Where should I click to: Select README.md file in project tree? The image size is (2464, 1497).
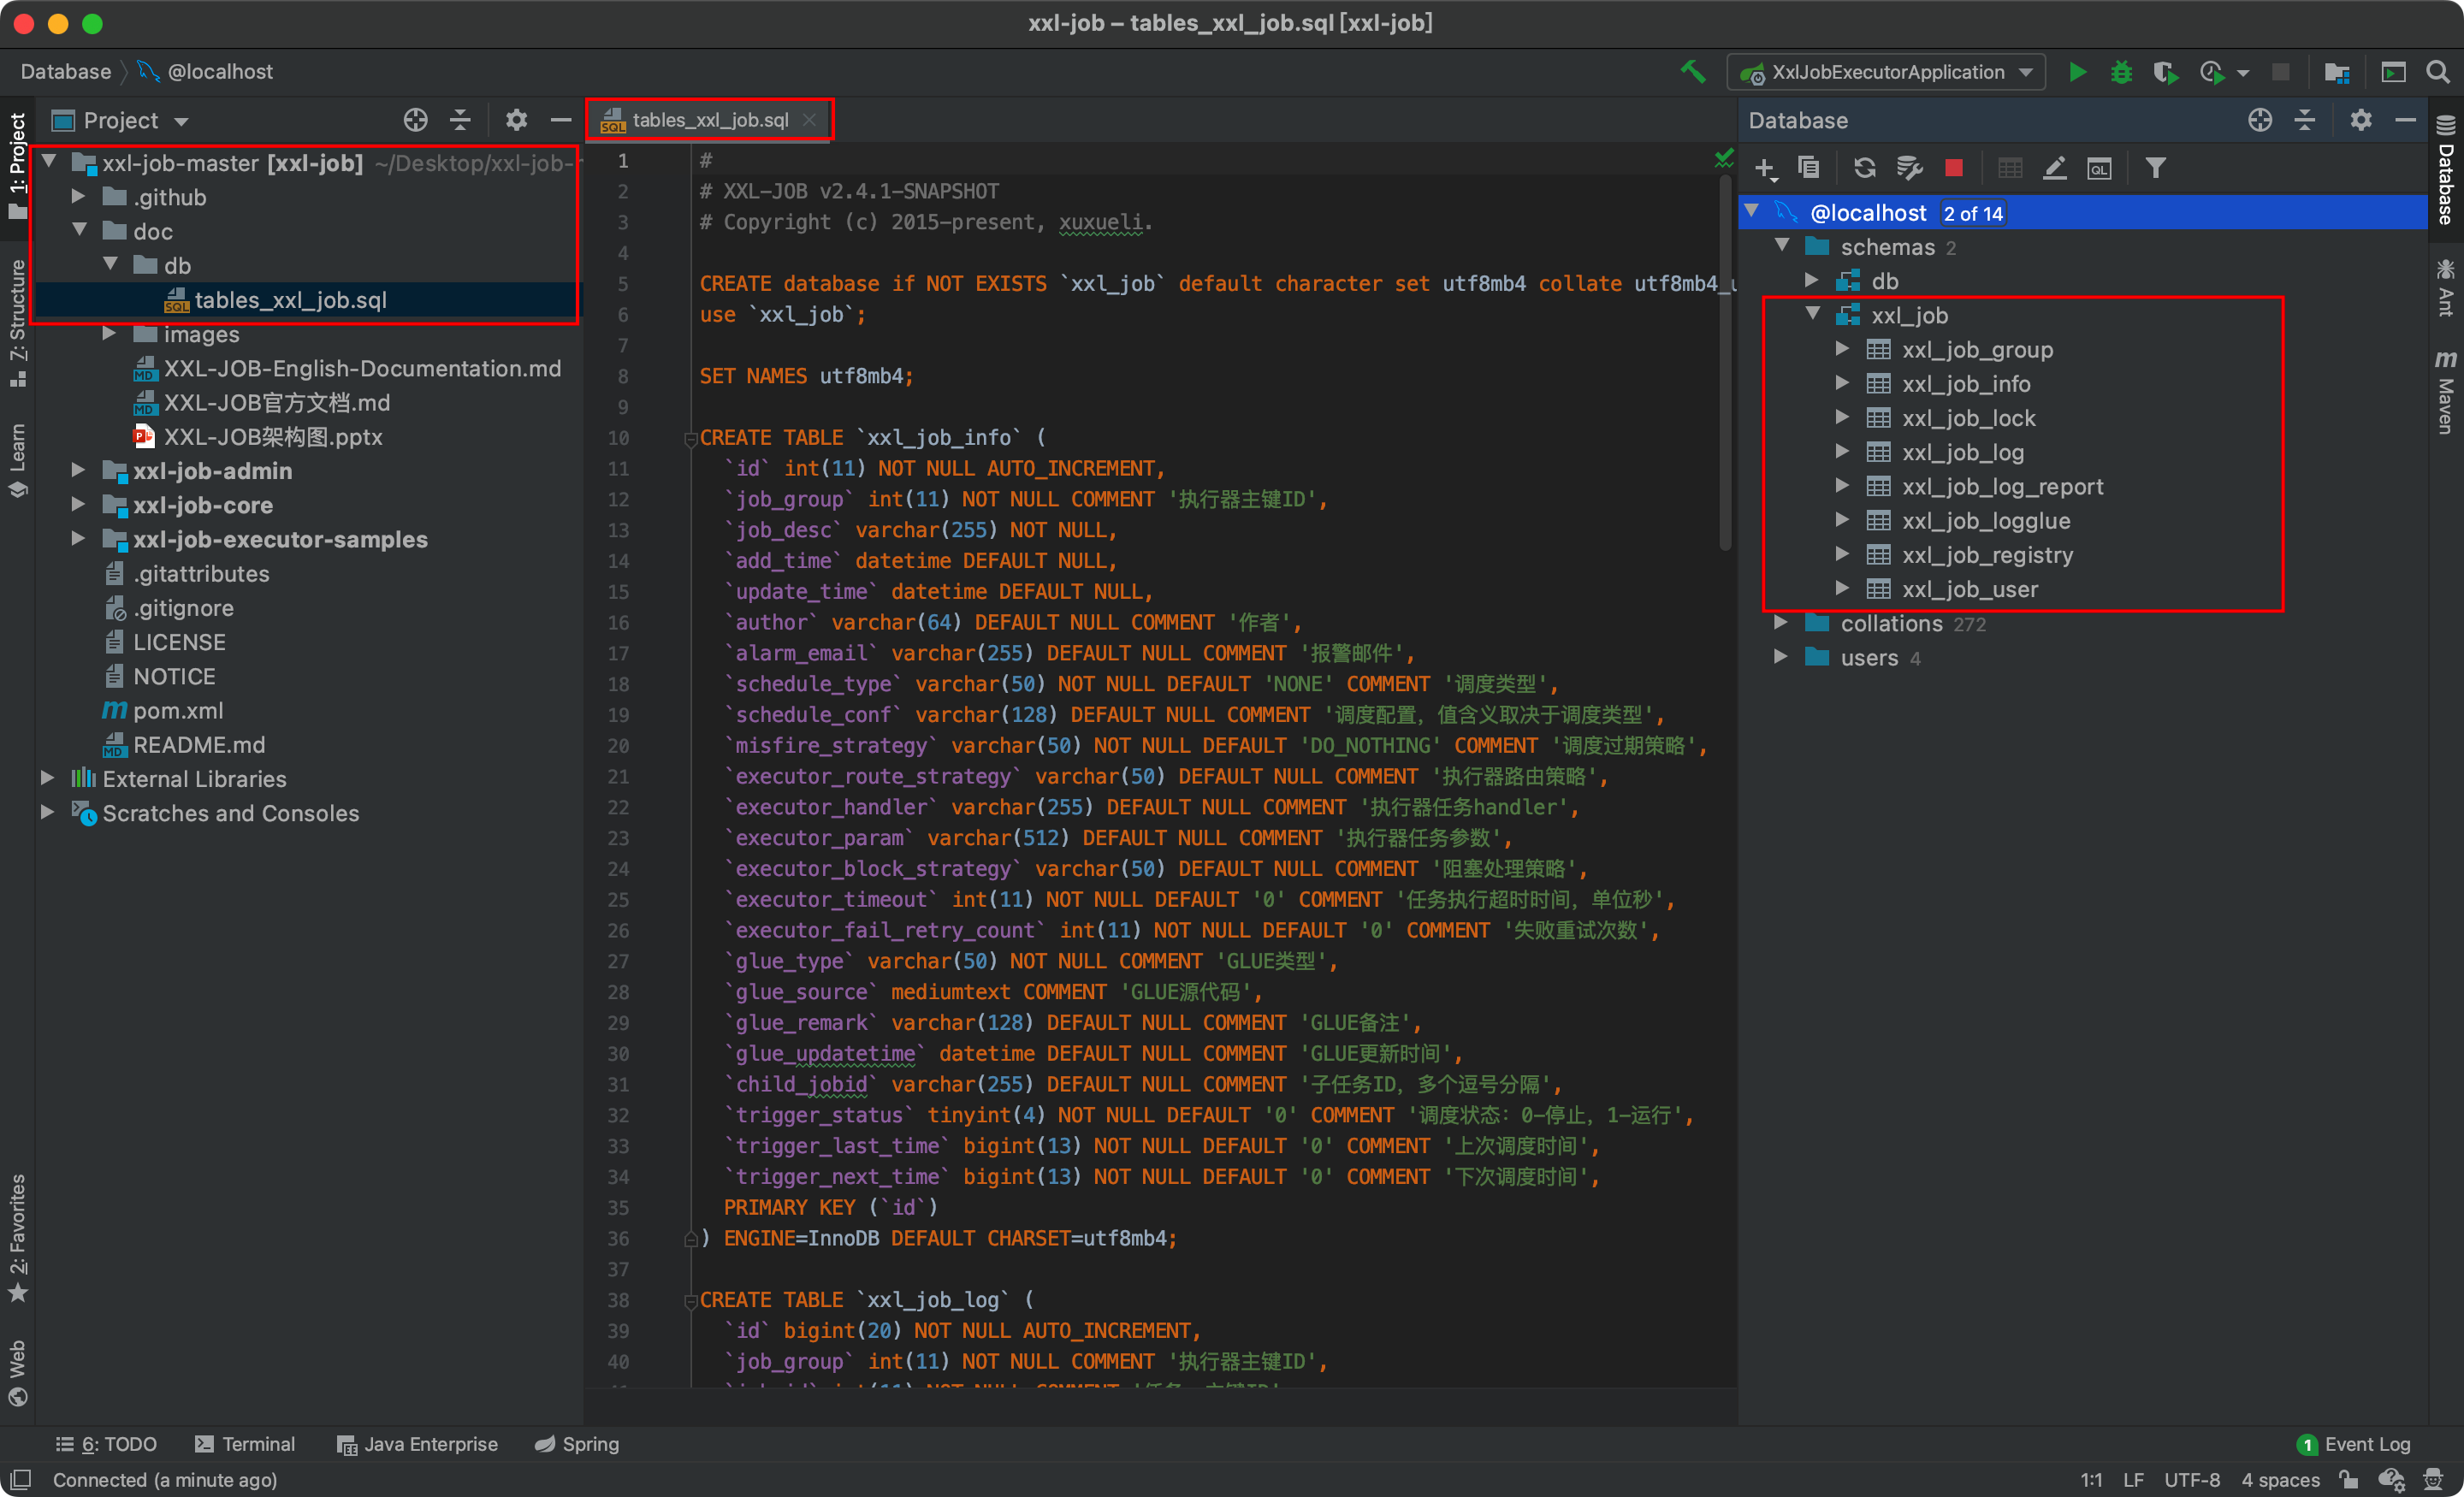(x=199, y=745)
